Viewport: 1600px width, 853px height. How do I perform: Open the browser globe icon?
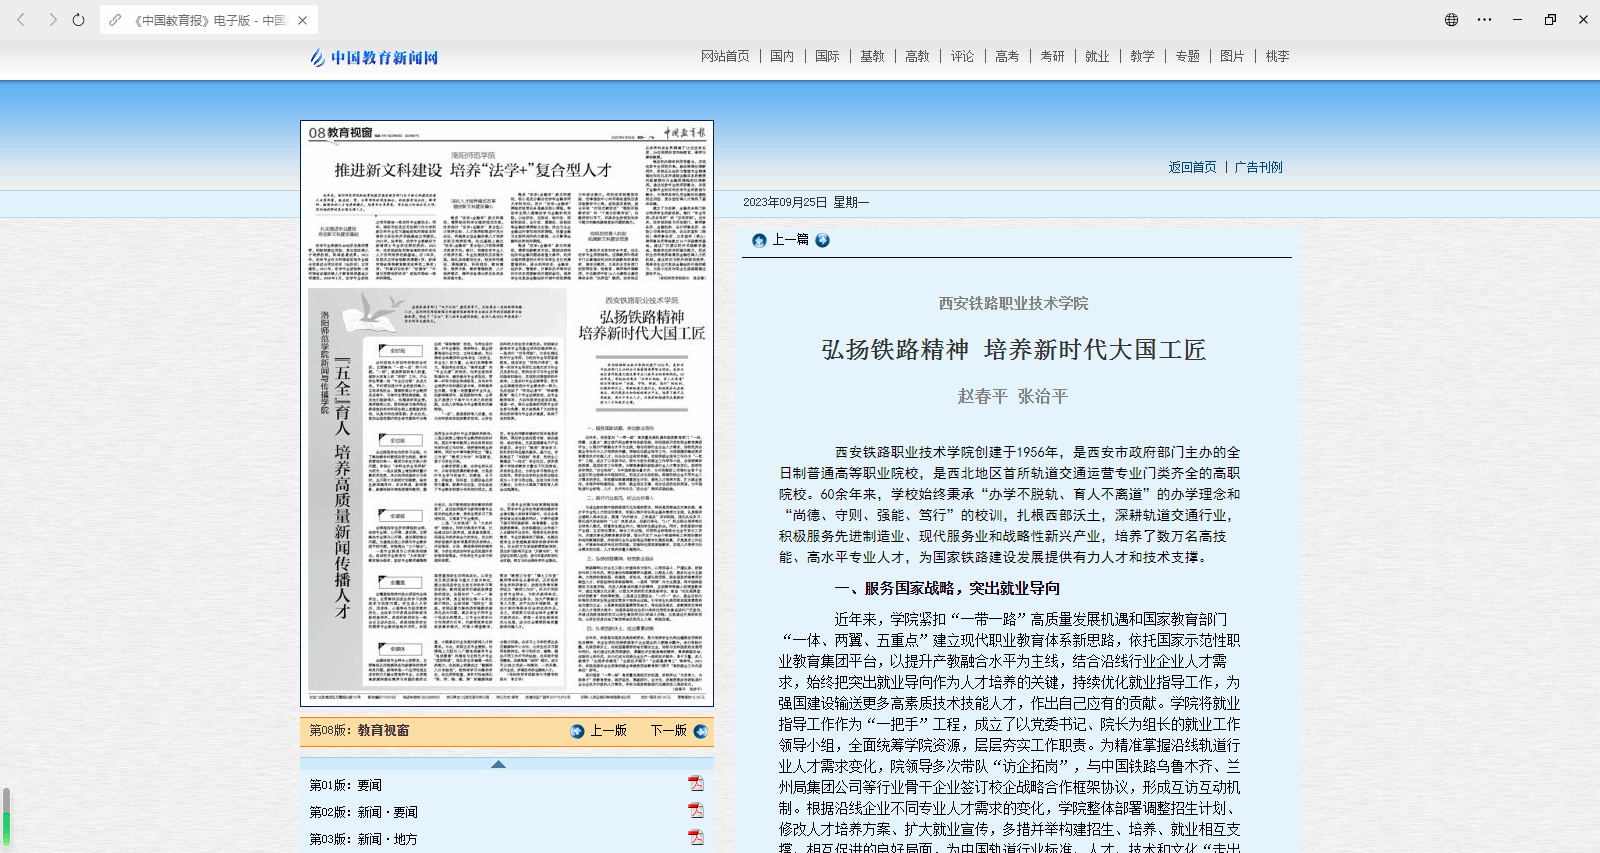tap(1451, 20)
